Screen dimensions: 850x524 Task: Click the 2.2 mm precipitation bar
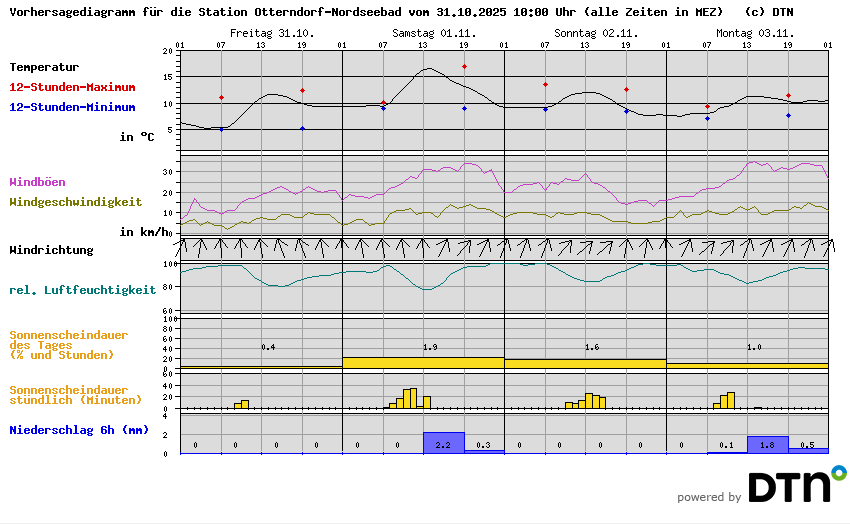pyautogui.click(x=444, y=443)
